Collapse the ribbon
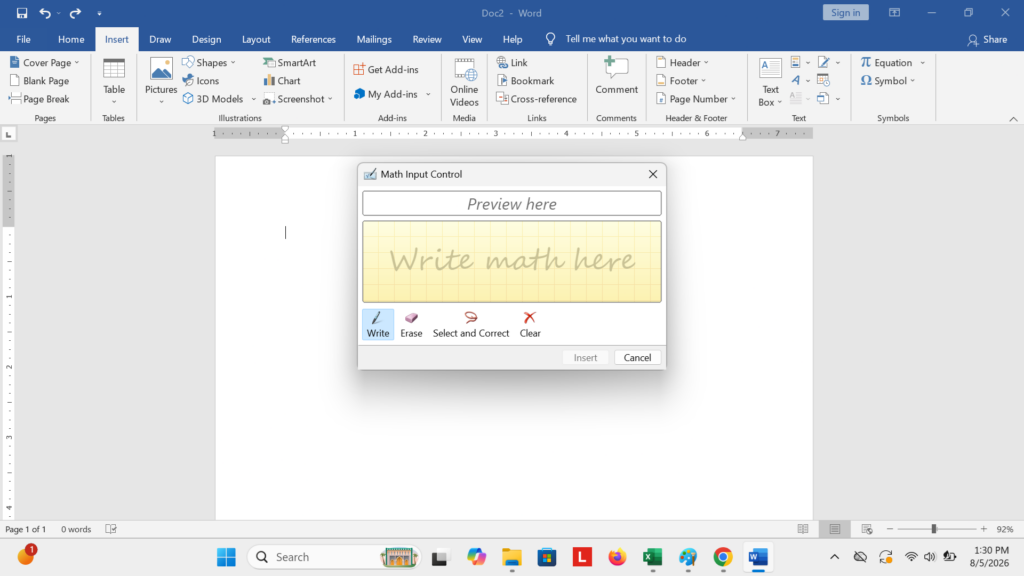The height and width of the screenshot is (576, 1024). point(1013,119)
